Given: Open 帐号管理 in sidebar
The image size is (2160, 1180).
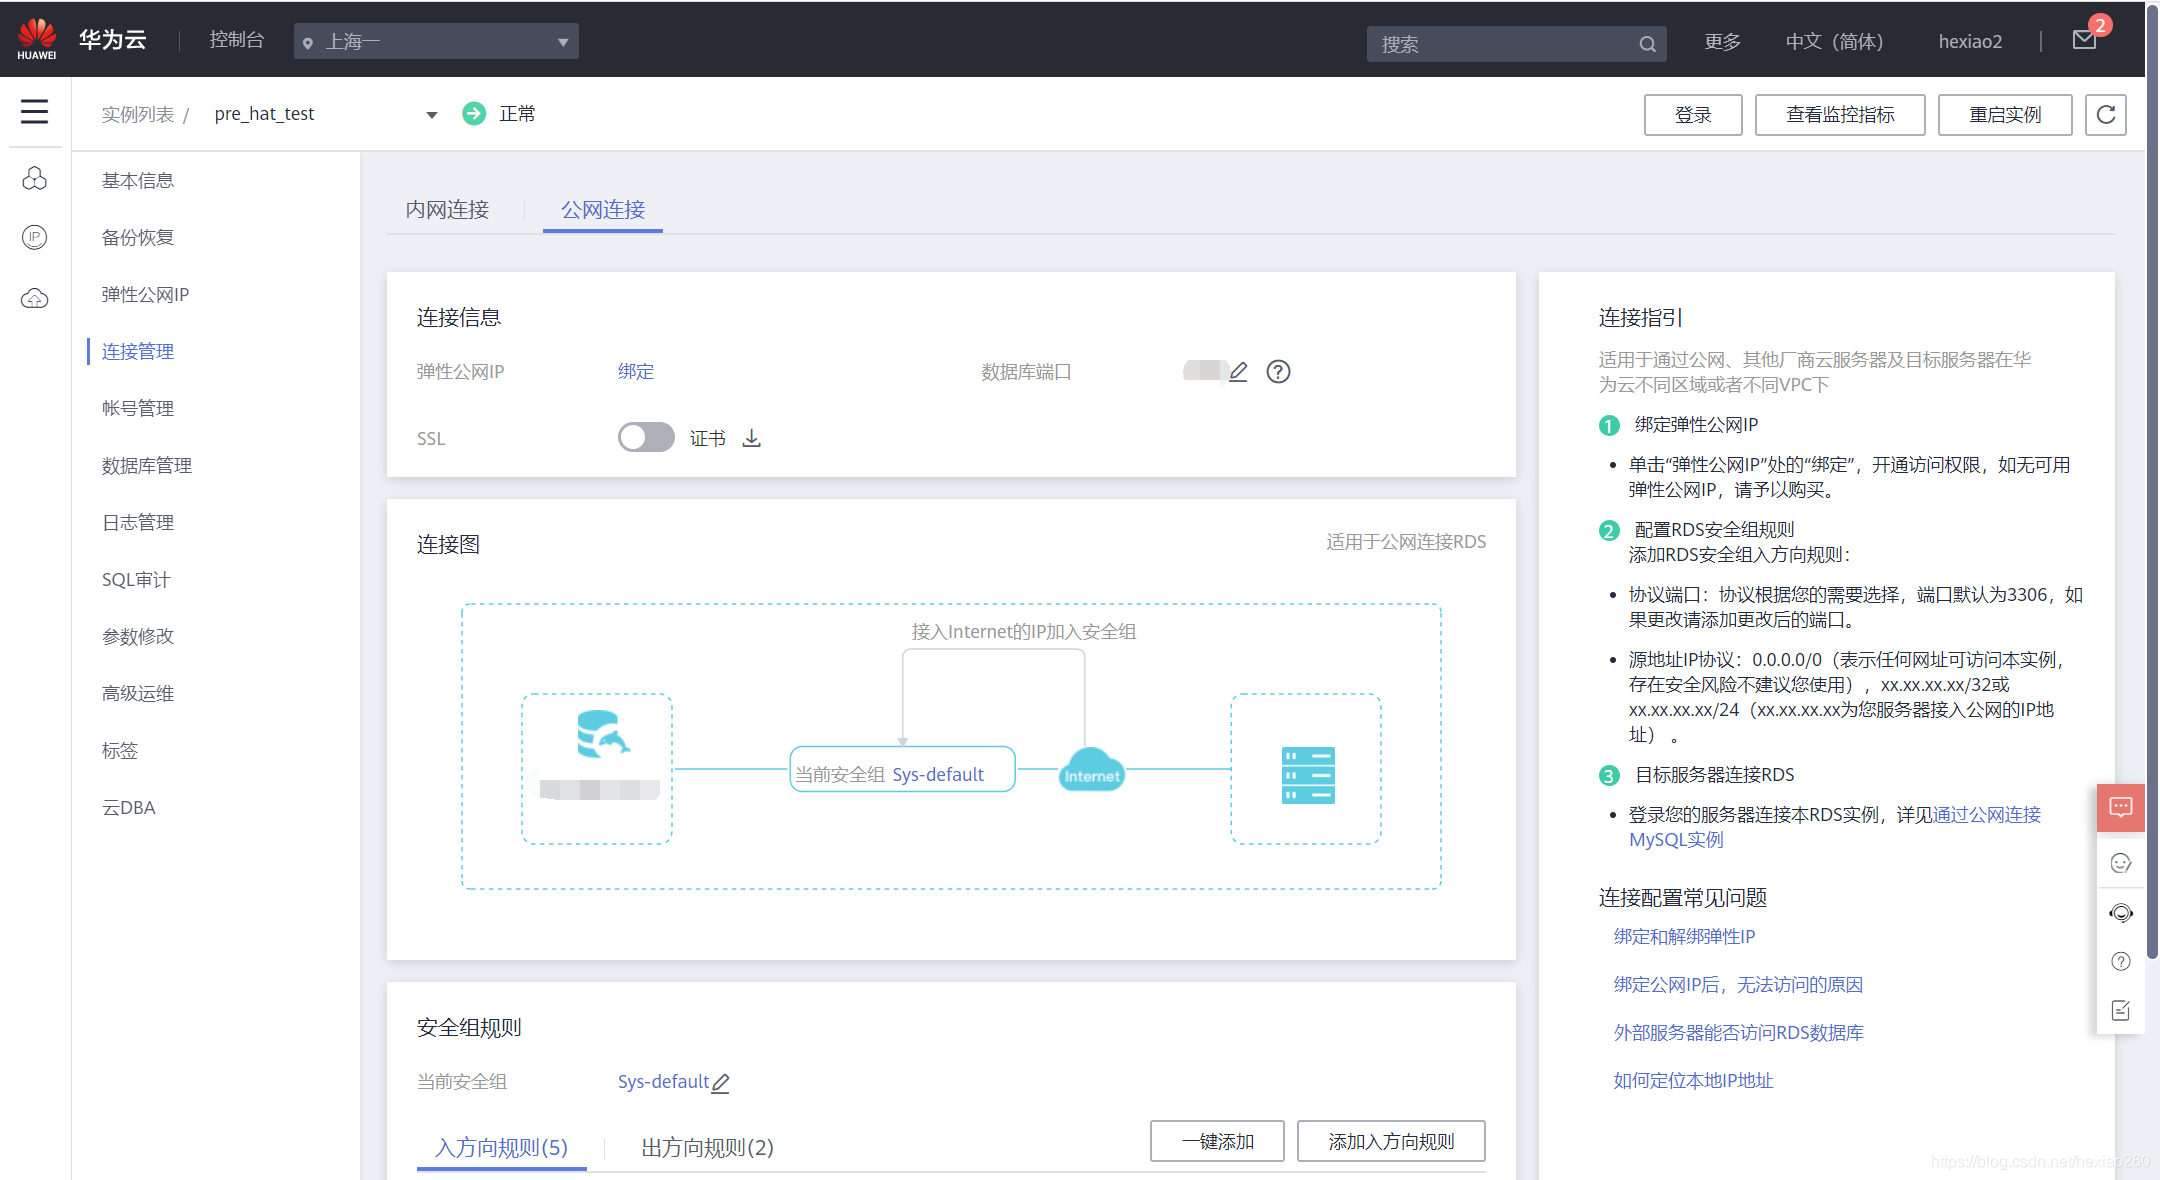Looking at the screenshot, I should [138, 408].
